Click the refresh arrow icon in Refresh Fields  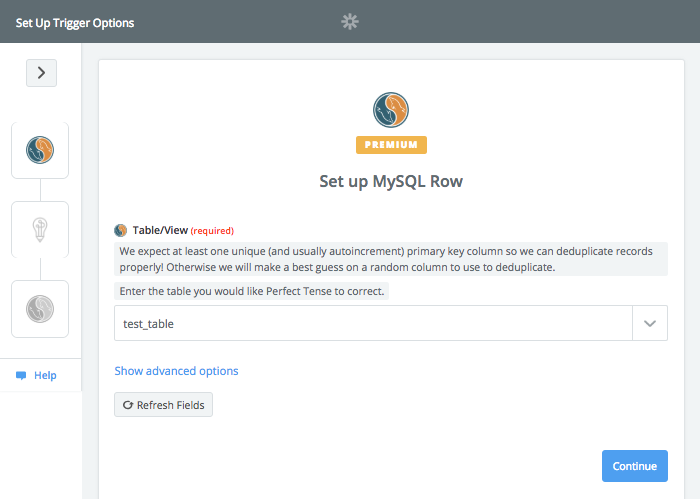[x=128, y=405]
